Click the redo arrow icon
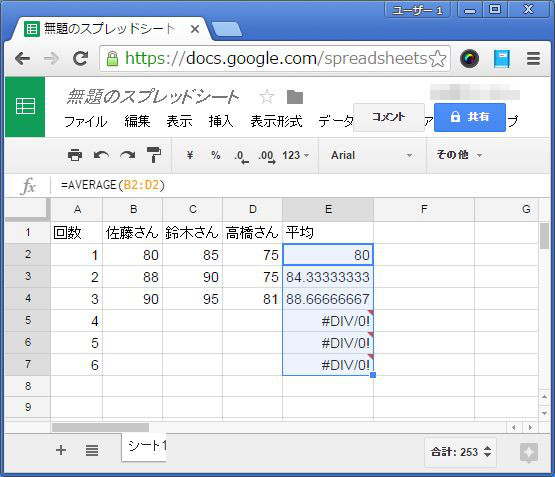The image size is (555, 477). [128, 155]
